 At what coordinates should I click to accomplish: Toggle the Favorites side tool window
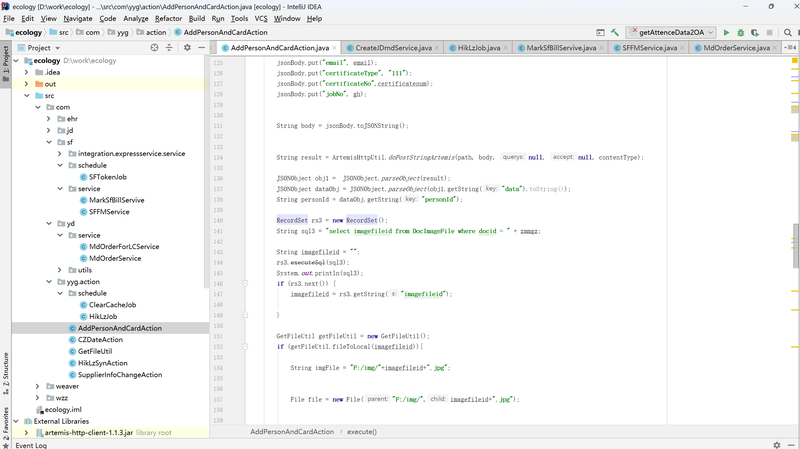(5, 422)
